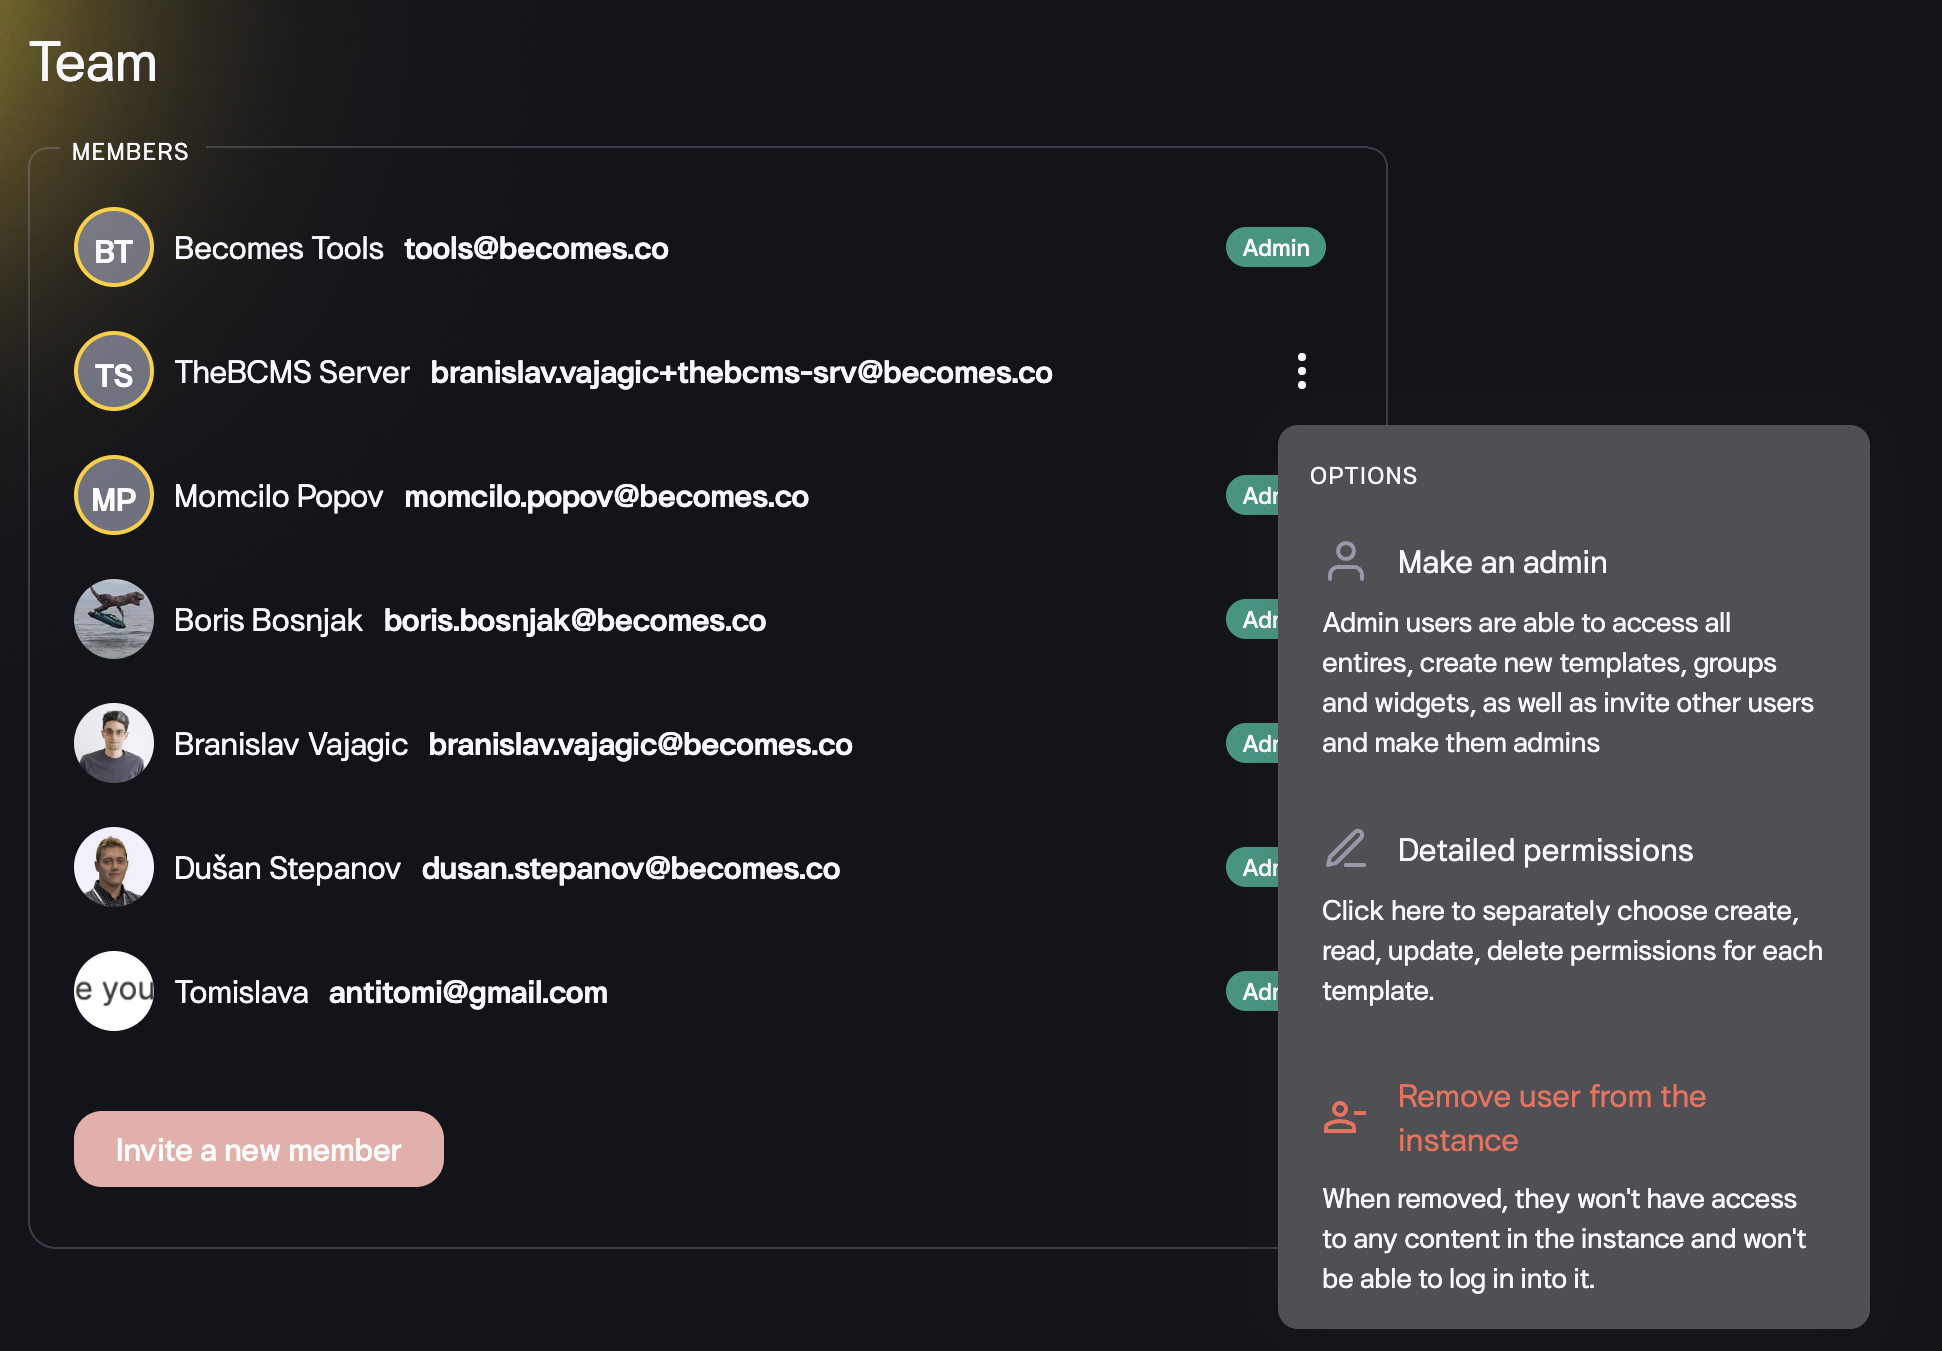Click tools@becomes.co email address
The height and width of the screenshot is (1351, 1942).
pyautogui.click(x=536, y=249)
